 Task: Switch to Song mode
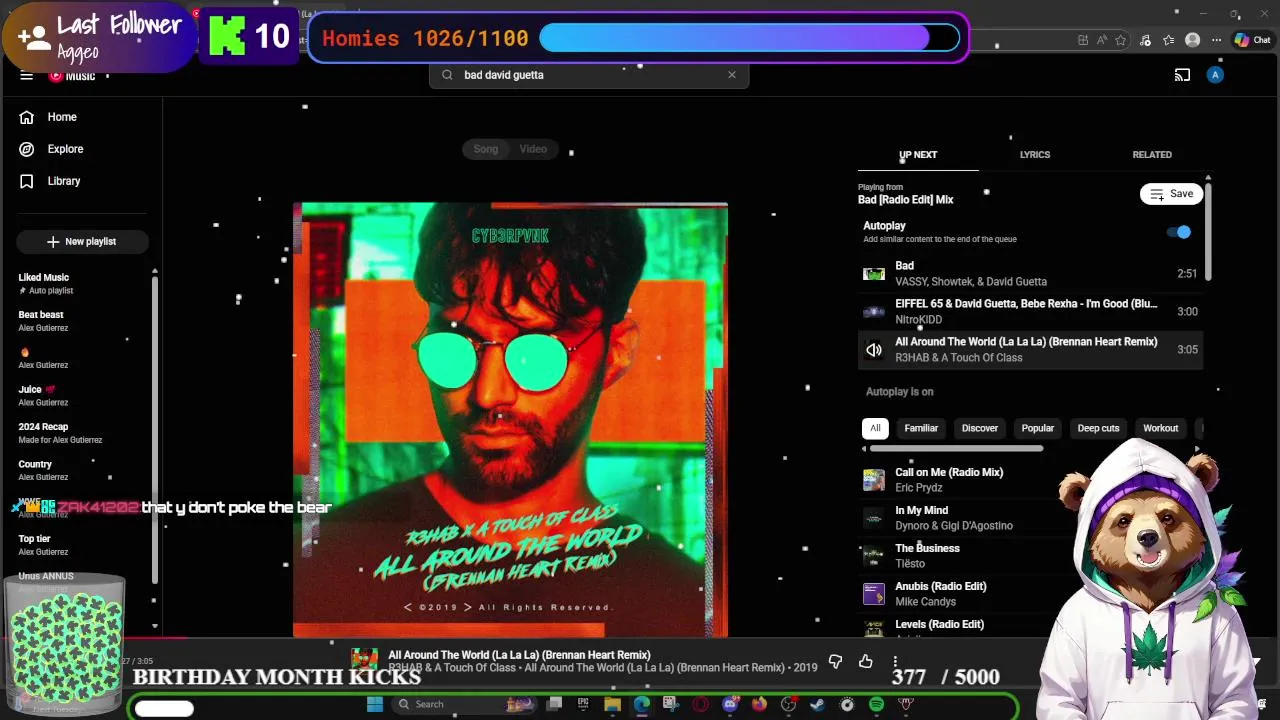click(x=485, y=149)
